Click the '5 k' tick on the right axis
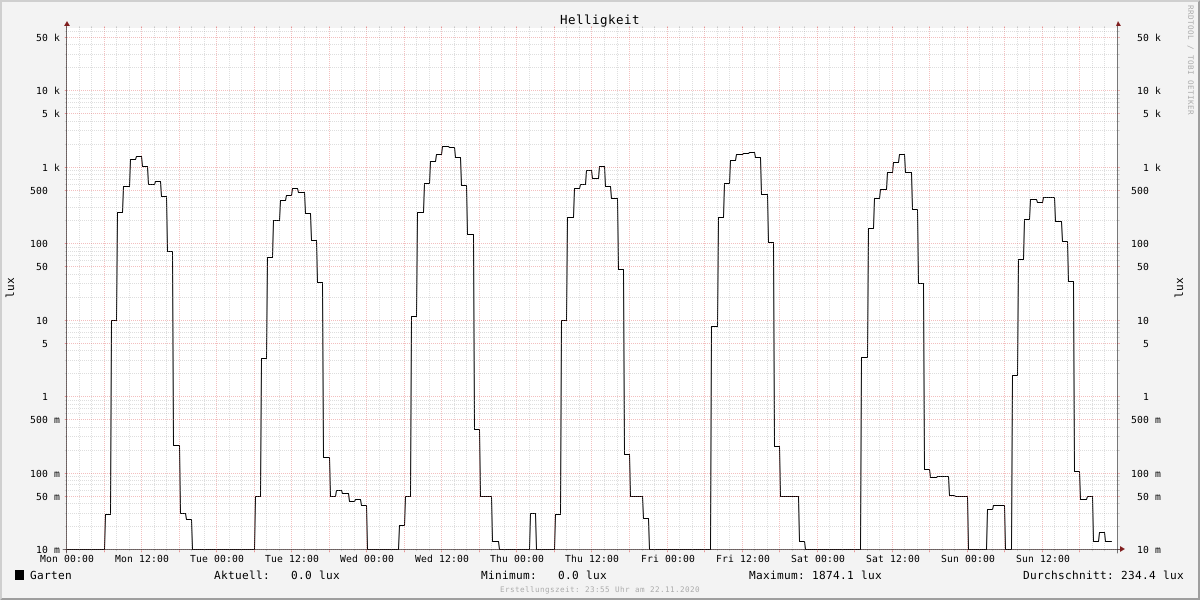Screen dimensions: 1200x600 pyautogui.click(x=1152, y=114)
